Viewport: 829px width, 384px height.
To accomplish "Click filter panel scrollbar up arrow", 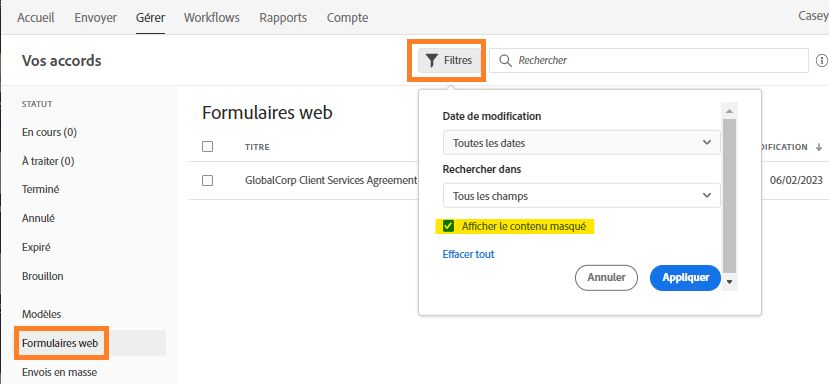I will 730,111.
